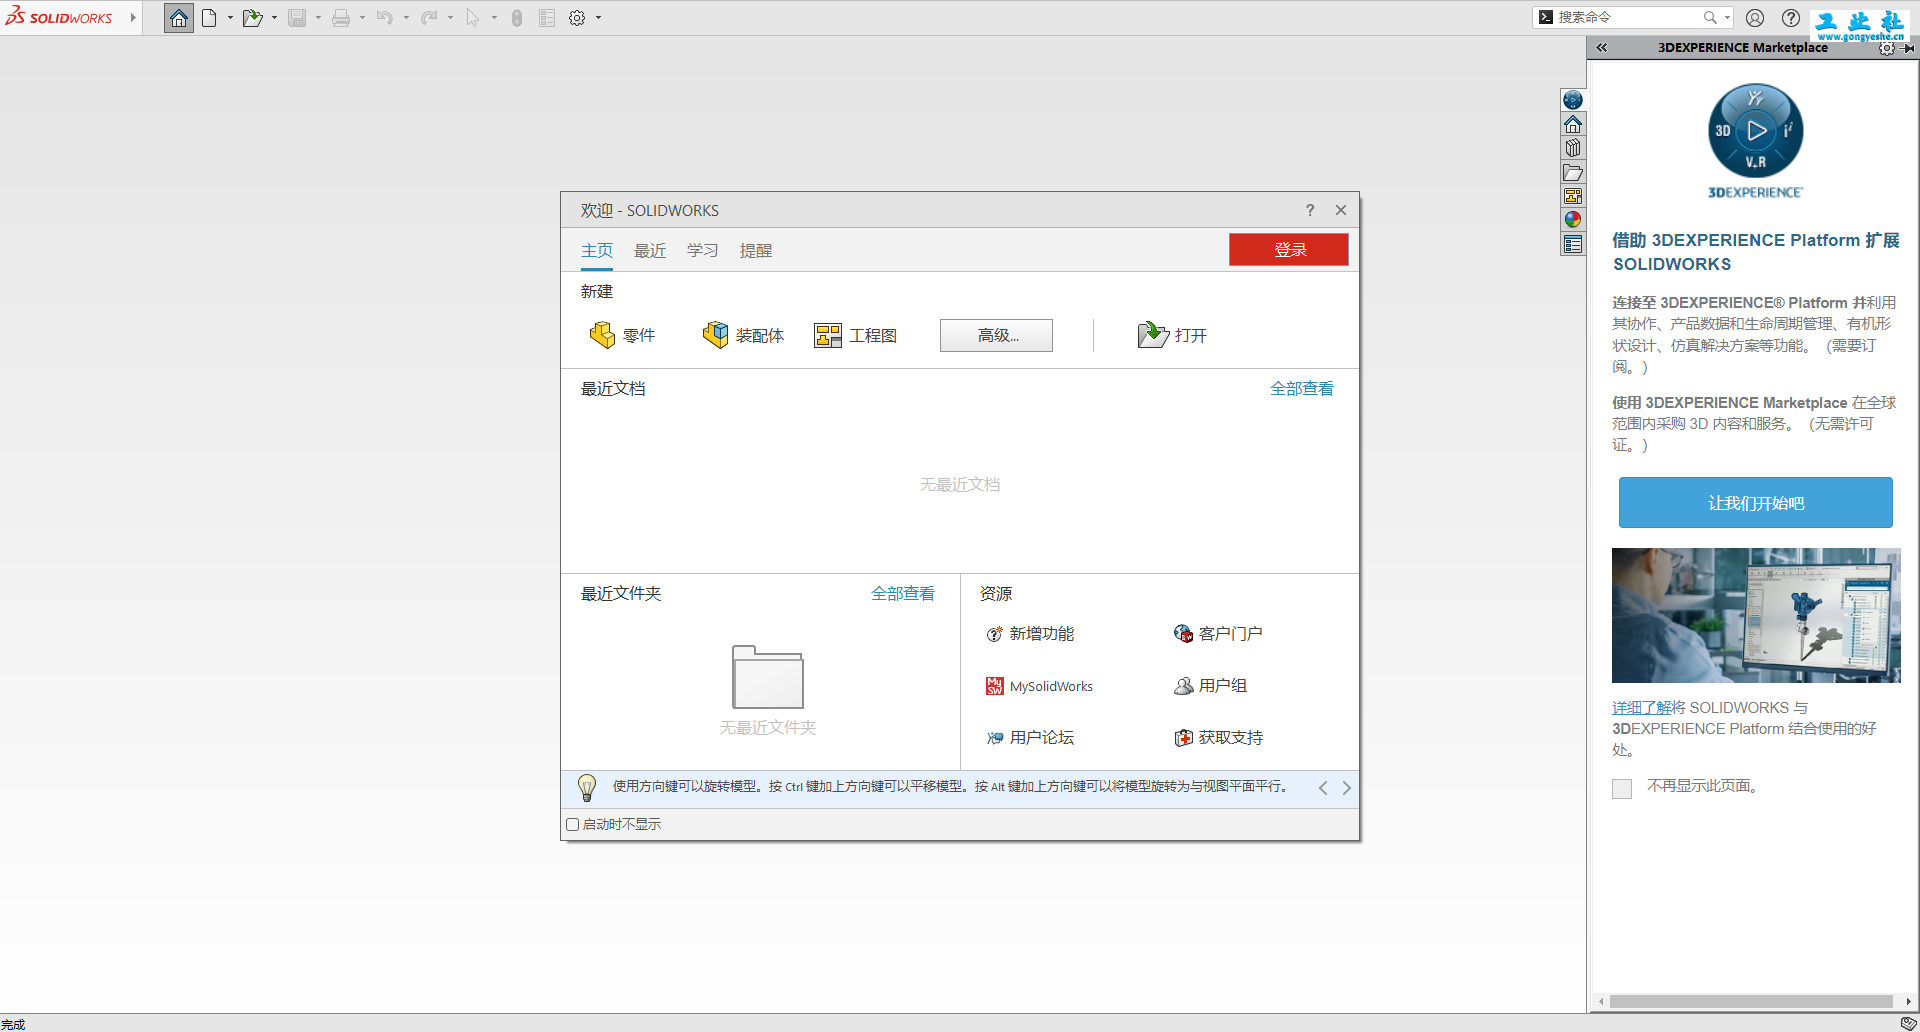Click the Undo arrow icon in toolbar
Image resolution: width=1920 pixels, height=1032 pixels.
tap(385, 18)
